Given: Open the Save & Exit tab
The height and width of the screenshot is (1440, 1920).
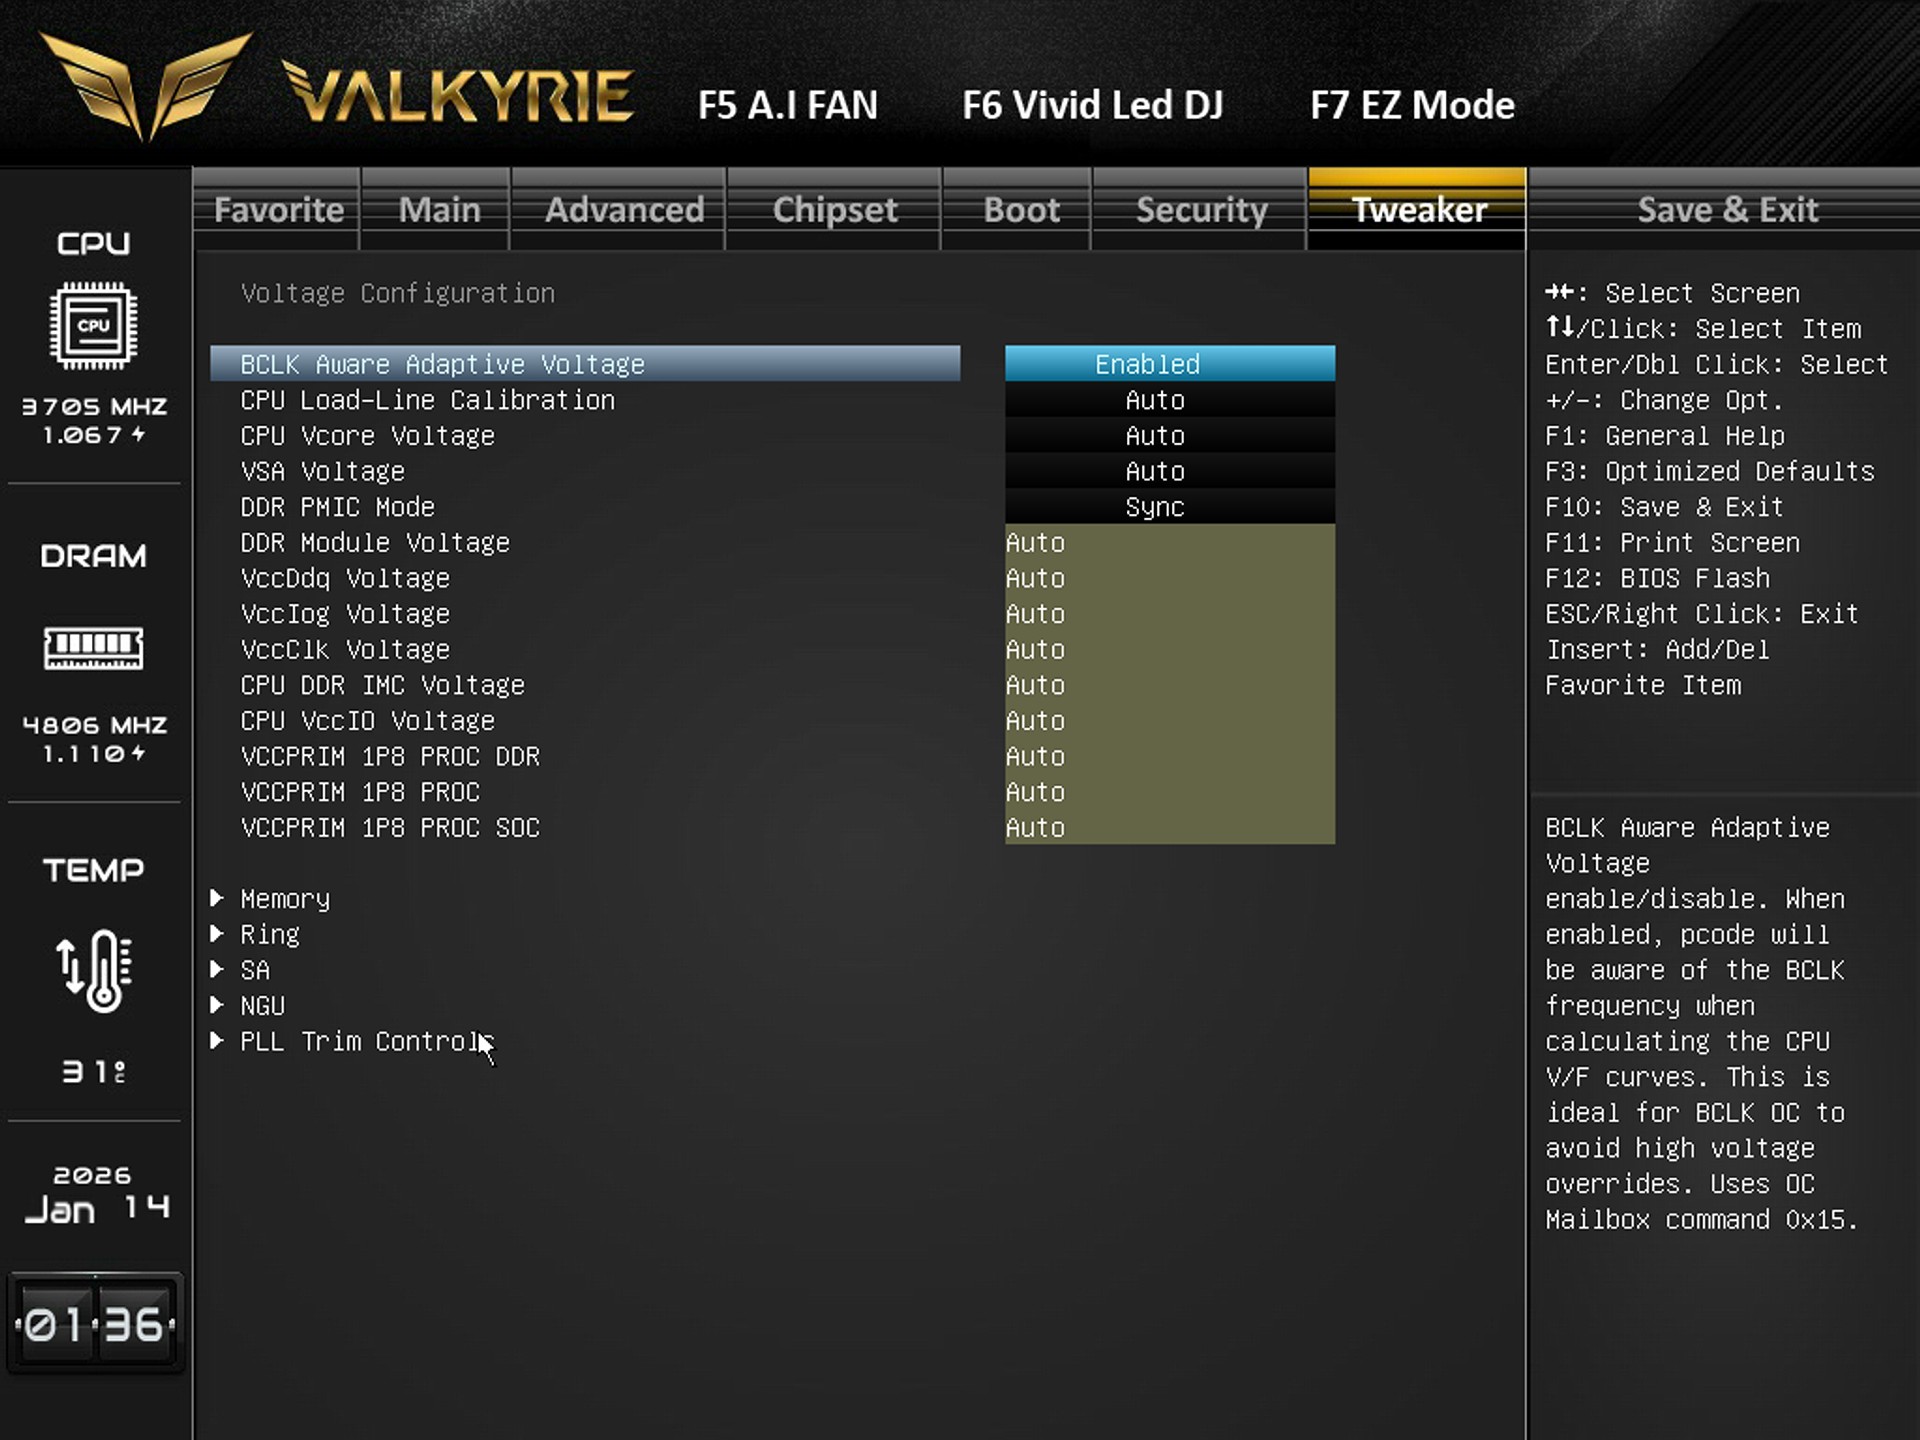Looking at the screenshot, I should point(1726,210).
